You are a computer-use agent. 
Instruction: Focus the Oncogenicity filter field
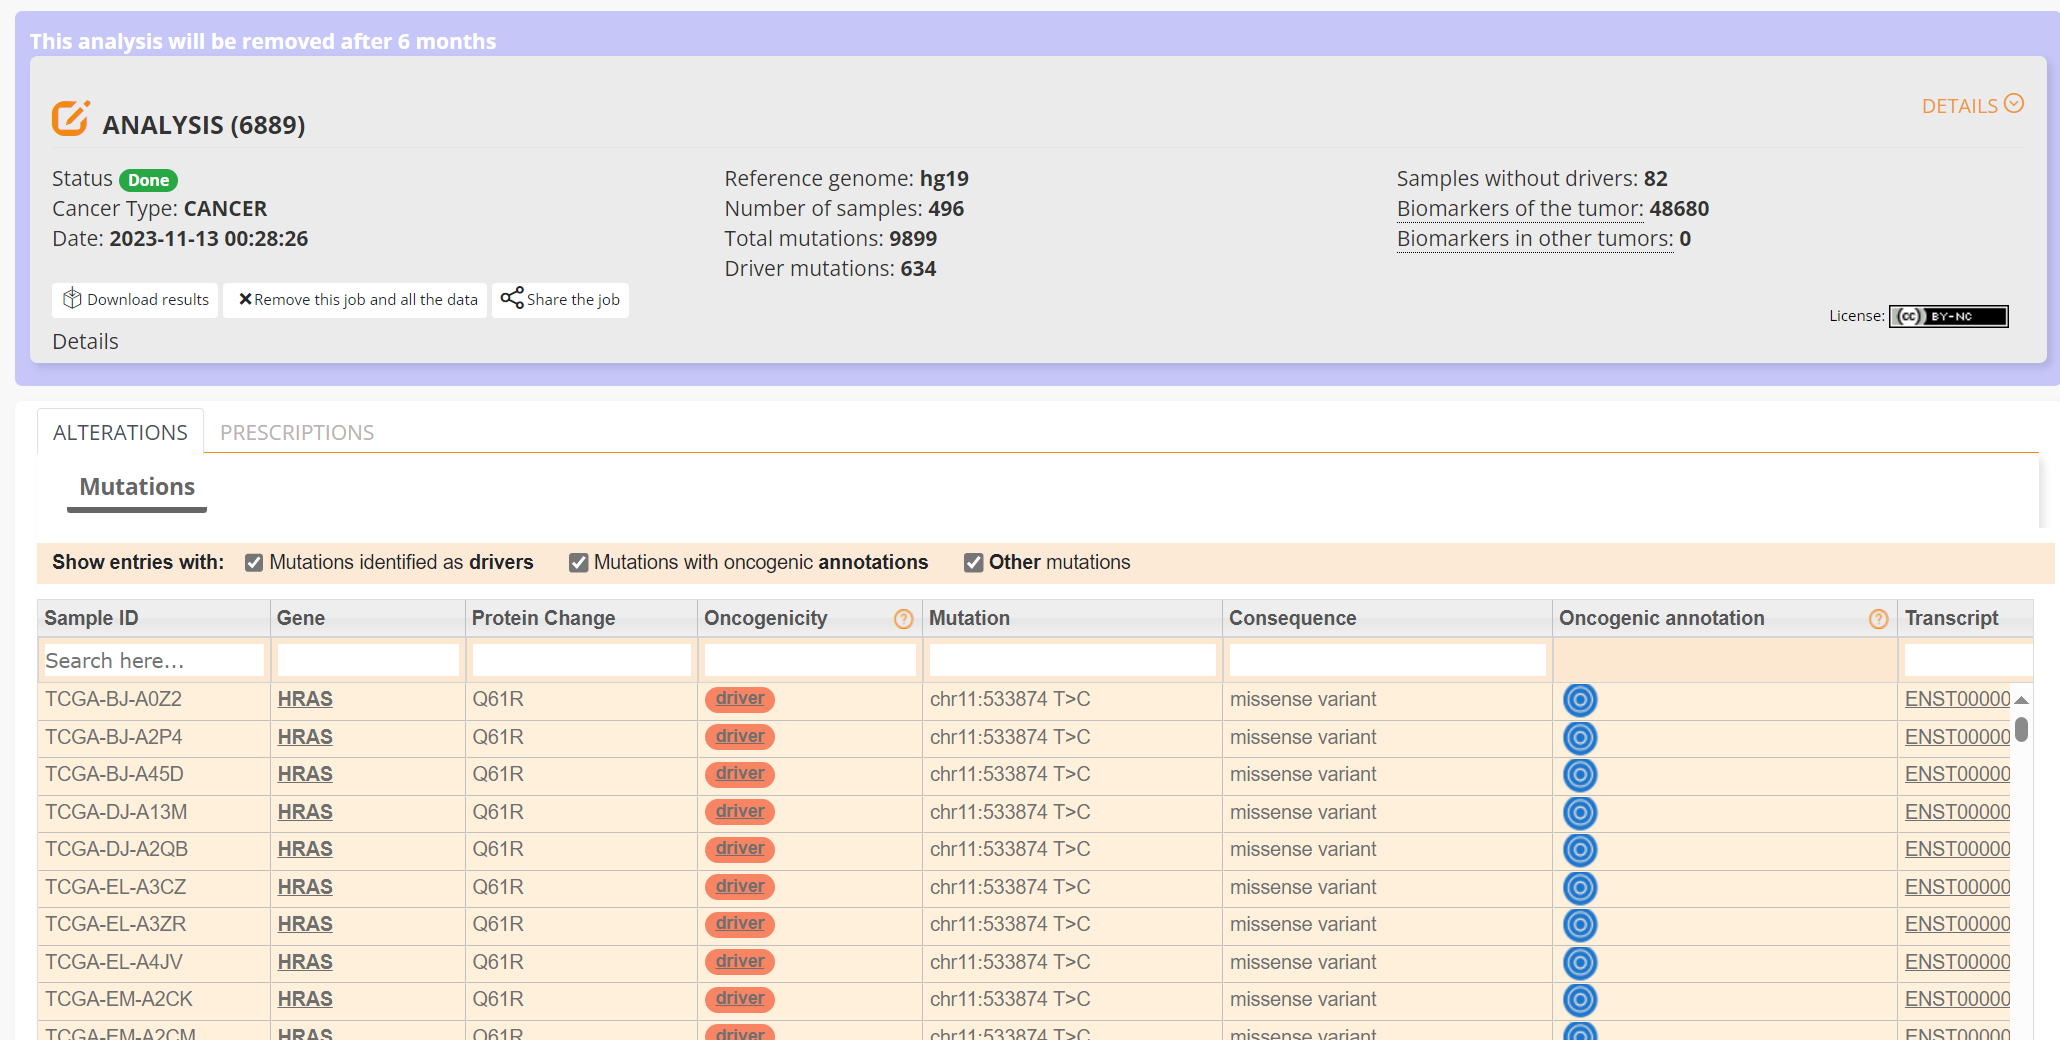click(x=810, y=660)
